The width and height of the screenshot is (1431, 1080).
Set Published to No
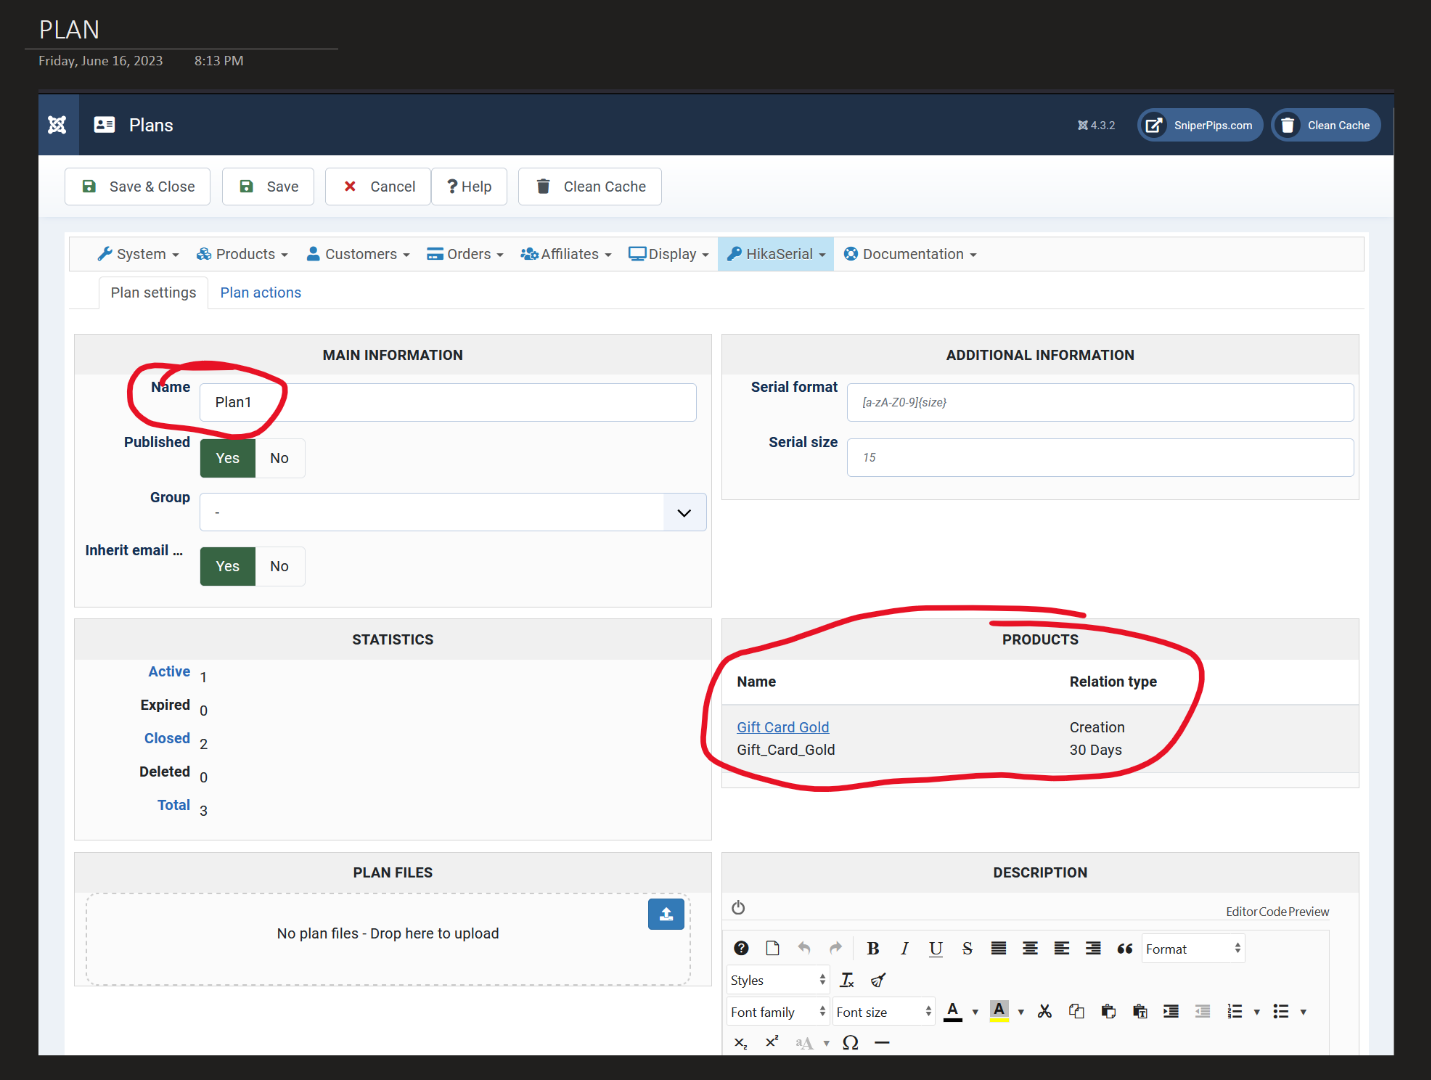pos(279,459)
